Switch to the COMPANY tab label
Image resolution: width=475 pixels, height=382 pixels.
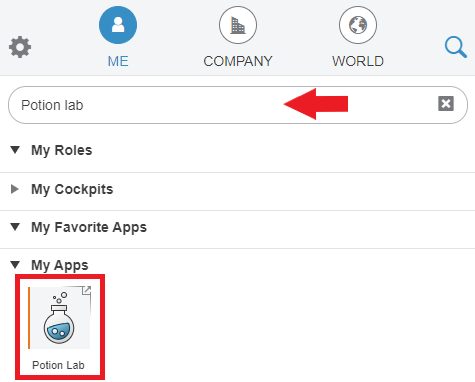(x=238, y=61)
